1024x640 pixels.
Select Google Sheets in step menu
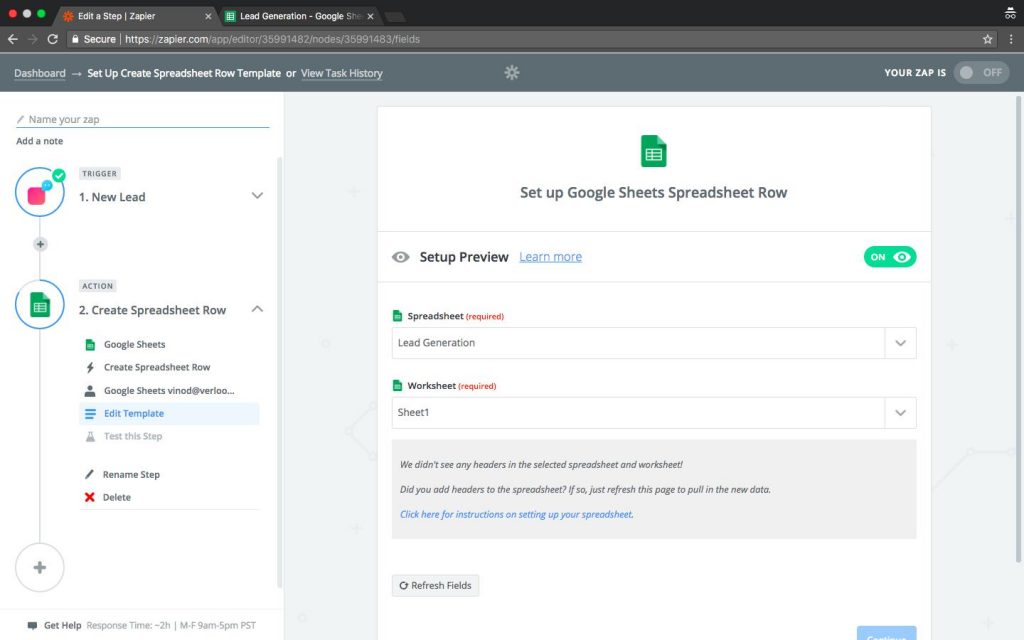tap(135, 345)
